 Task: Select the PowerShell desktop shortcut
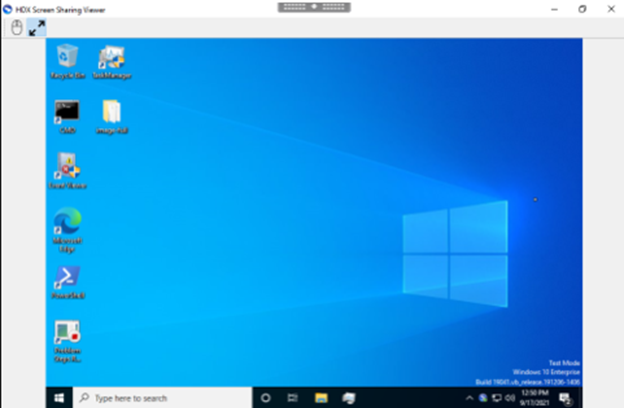pyautogui.click(x=68, y=282)
